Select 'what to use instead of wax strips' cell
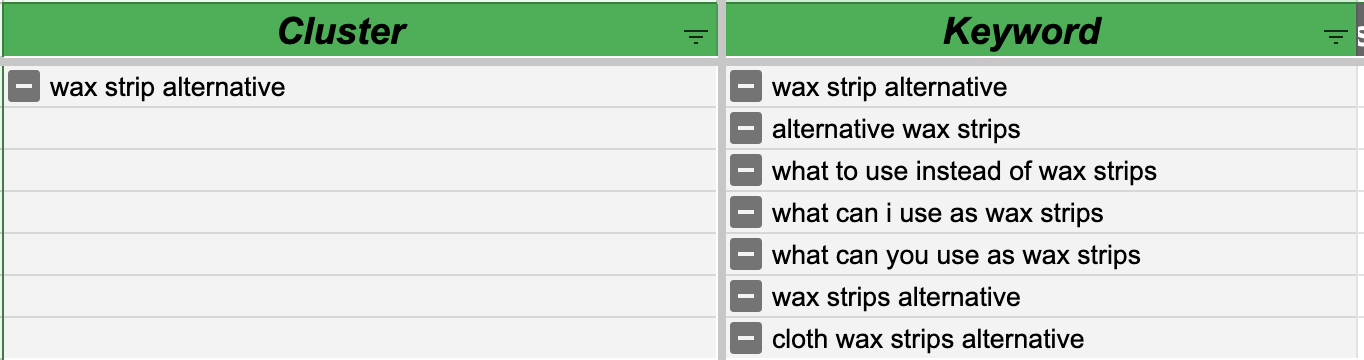Image resolution: width=1364 pixels, height=360 pixels. (1040, 171)
